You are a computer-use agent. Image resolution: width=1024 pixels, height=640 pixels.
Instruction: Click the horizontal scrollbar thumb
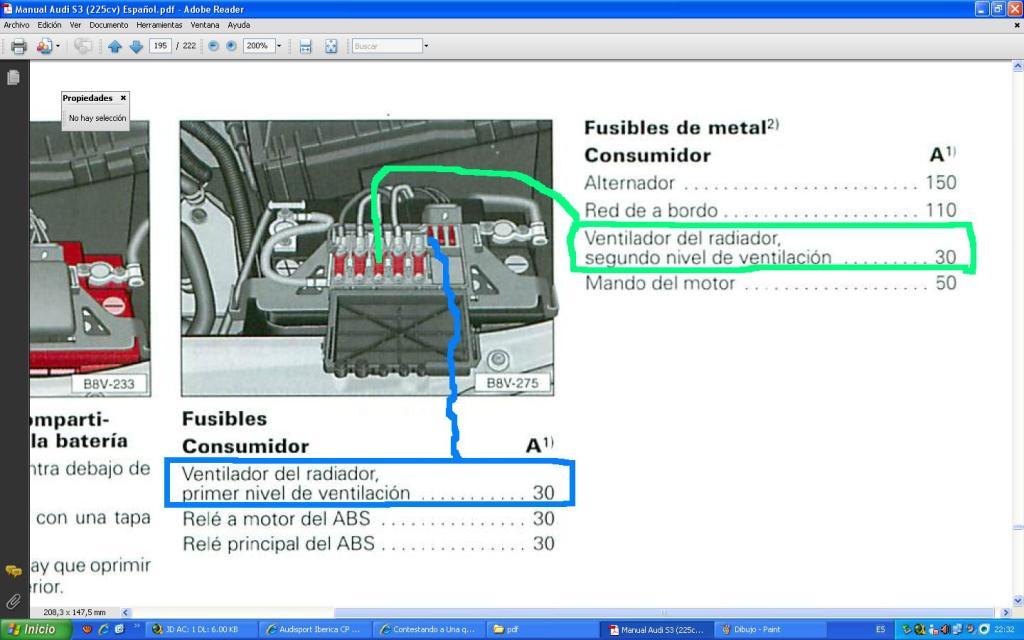665,613
